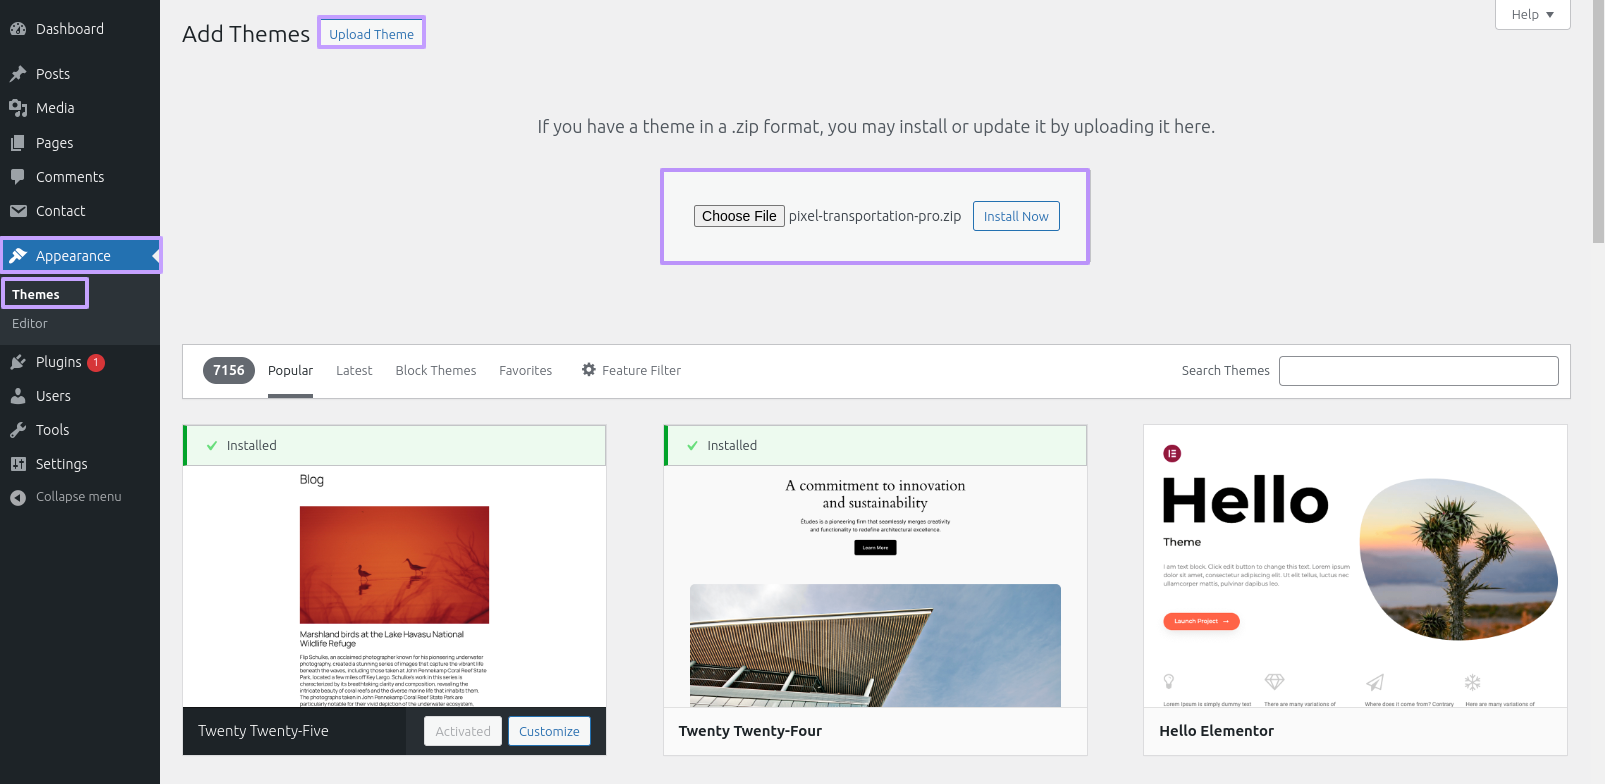Click the Comments speech bubble icon
Screen dimensions: 1605x784
click(x=18, y=177)
